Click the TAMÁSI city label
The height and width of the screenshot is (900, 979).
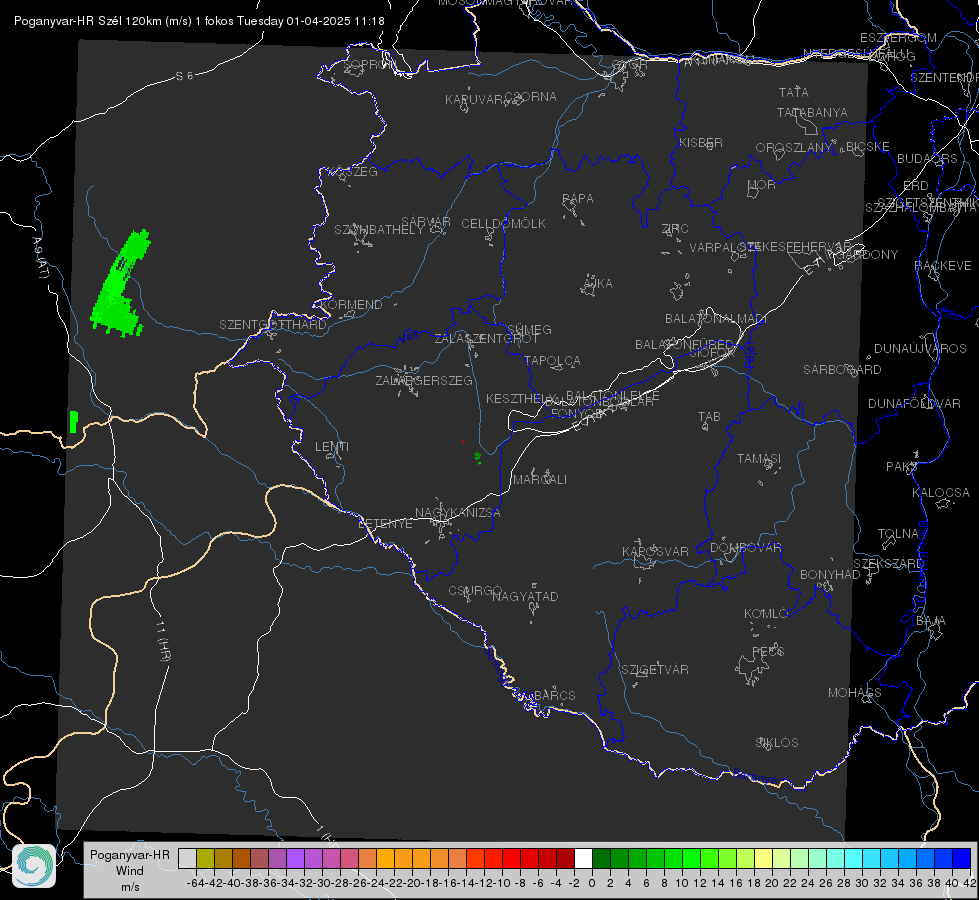[759, 458]
